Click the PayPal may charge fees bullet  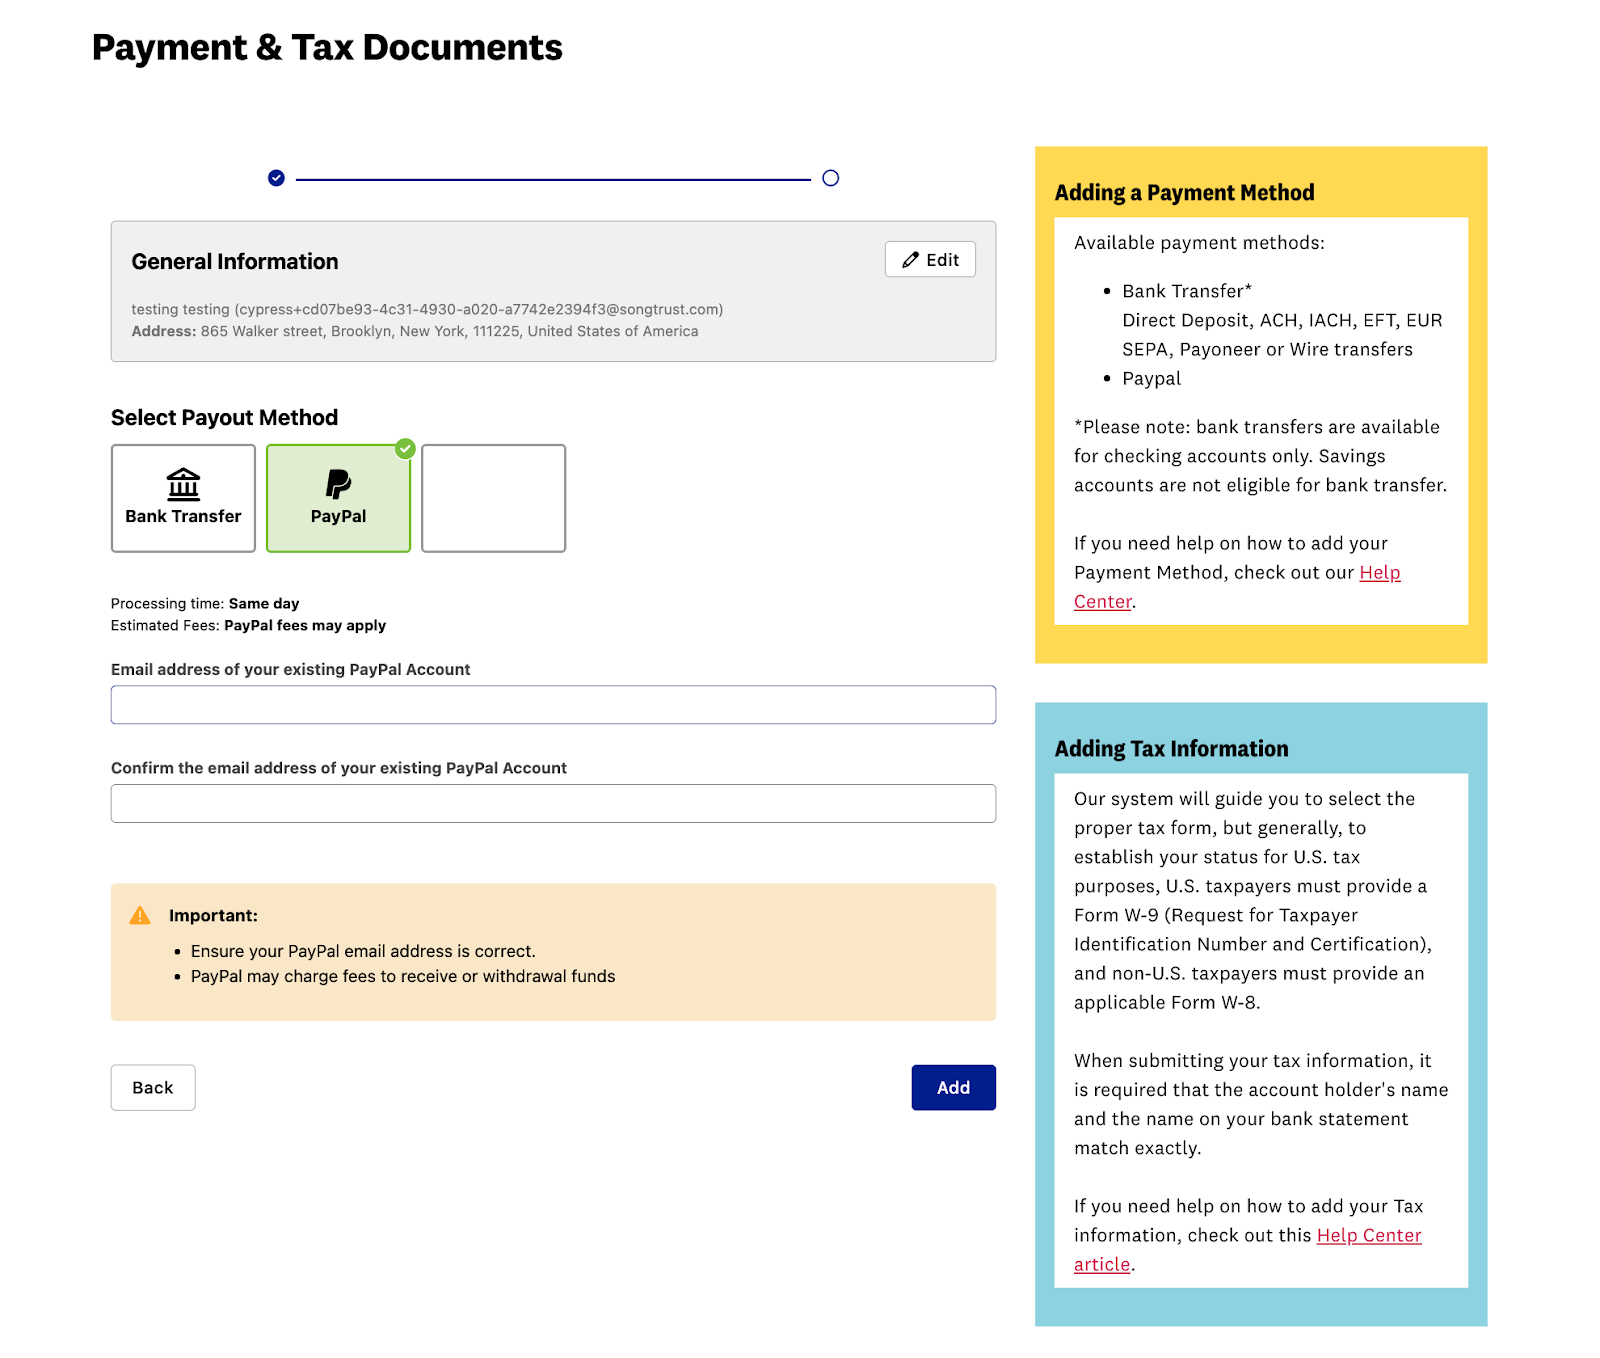click(x=403, y=976)
